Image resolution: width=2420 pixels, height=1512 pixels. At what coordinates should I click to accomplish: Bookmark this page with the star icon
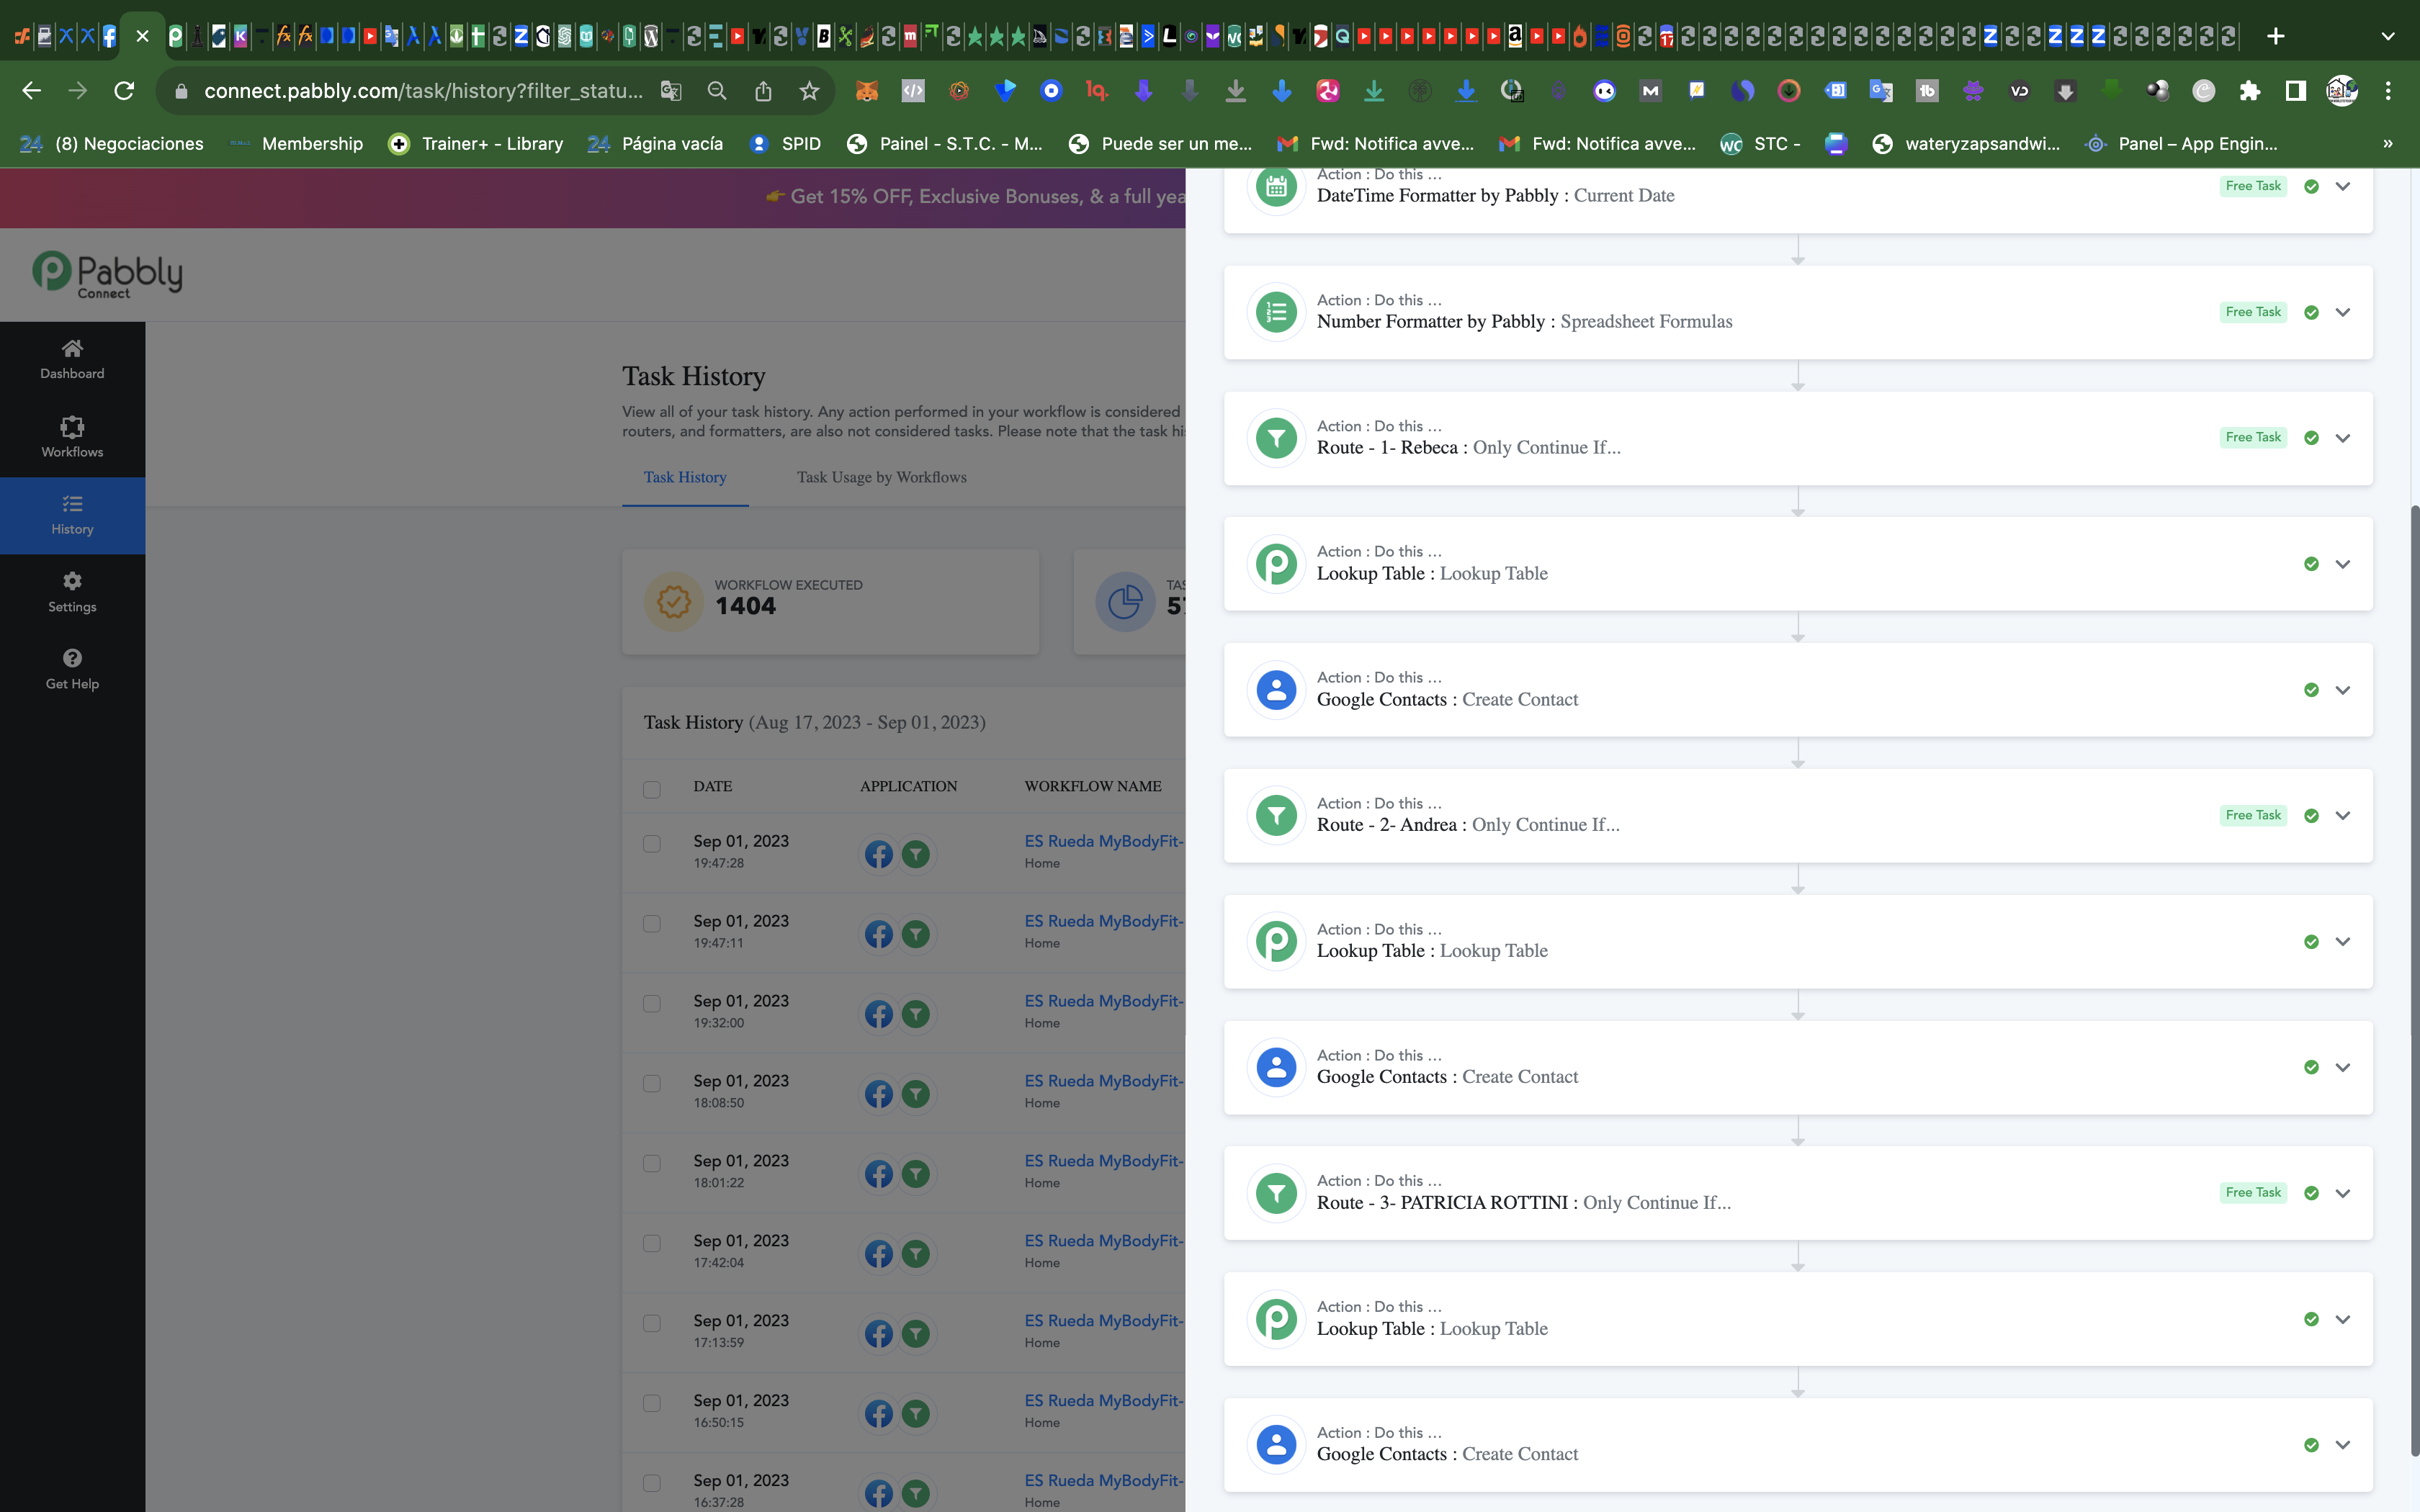(809, 91)
